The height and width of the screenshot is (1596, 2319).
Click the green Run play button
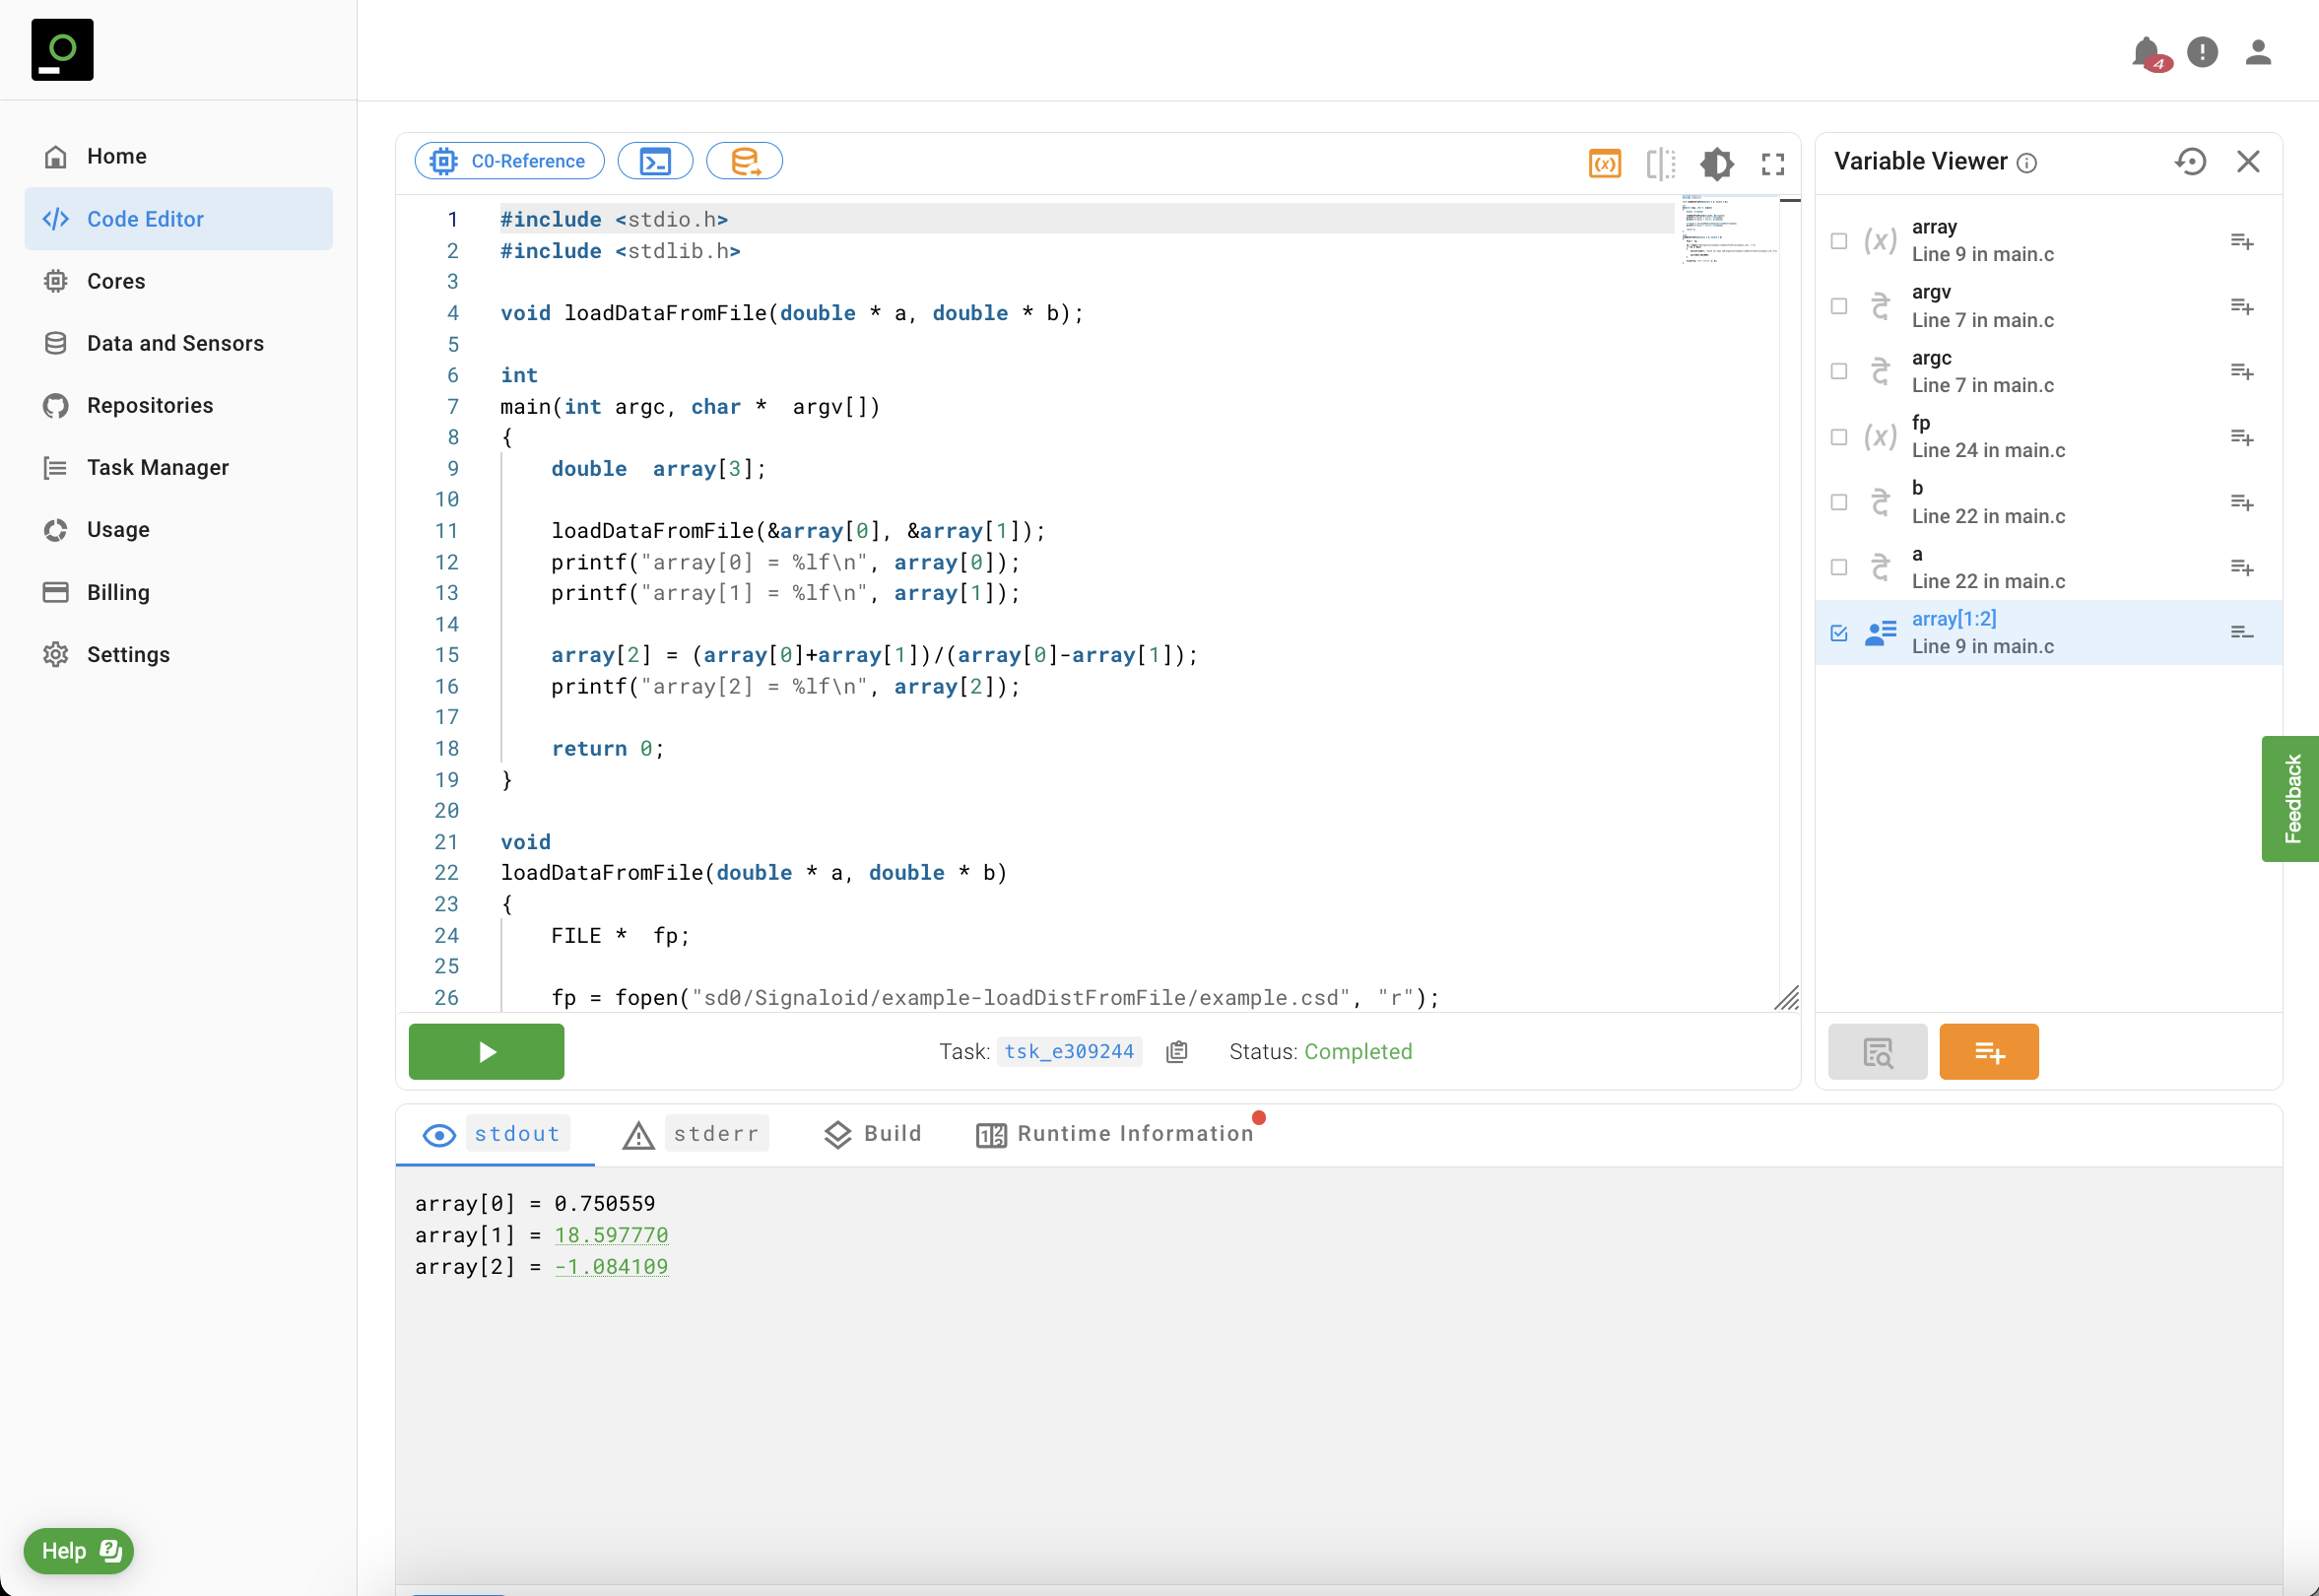coord(486,1051)
